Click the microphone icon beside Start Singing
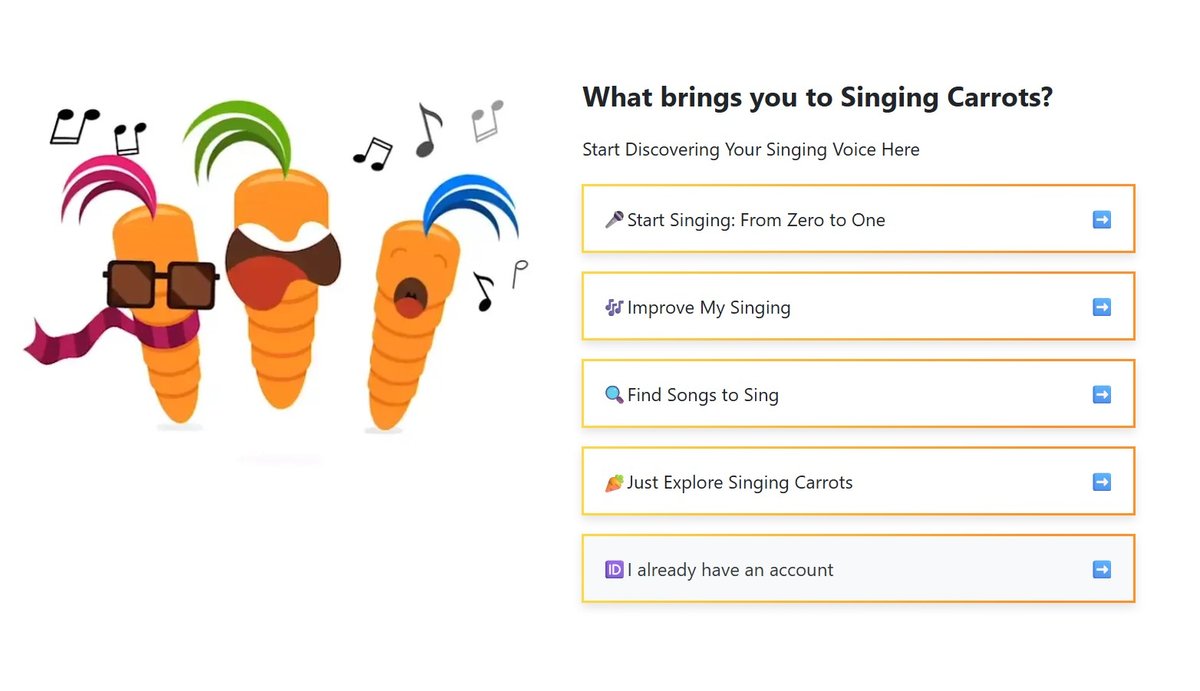 [x=614, y=220]
